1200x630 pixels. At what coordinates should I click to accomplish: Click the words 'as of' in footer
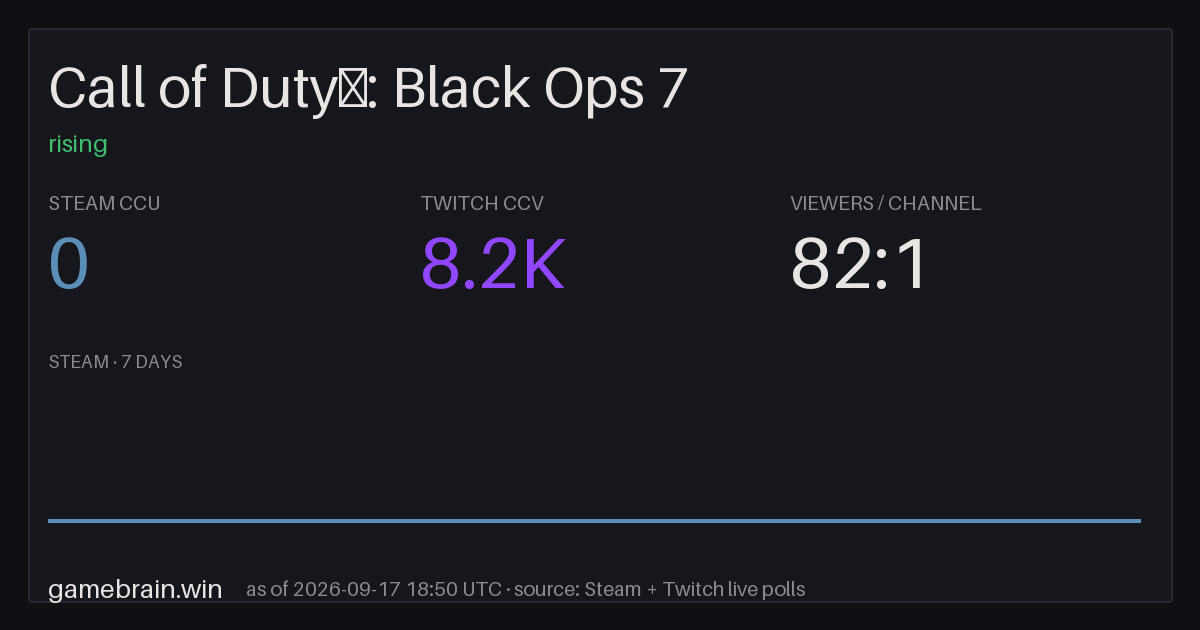coord(267,589)
